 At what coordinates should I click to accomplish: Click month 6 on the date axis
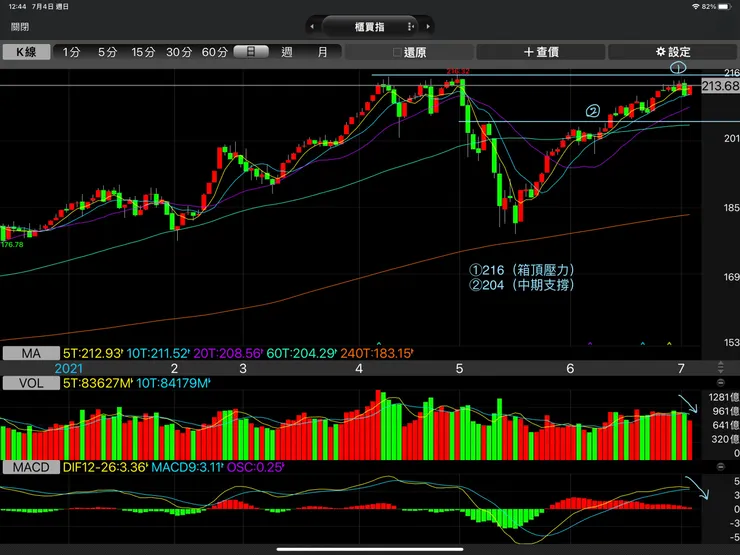[570, 369]
